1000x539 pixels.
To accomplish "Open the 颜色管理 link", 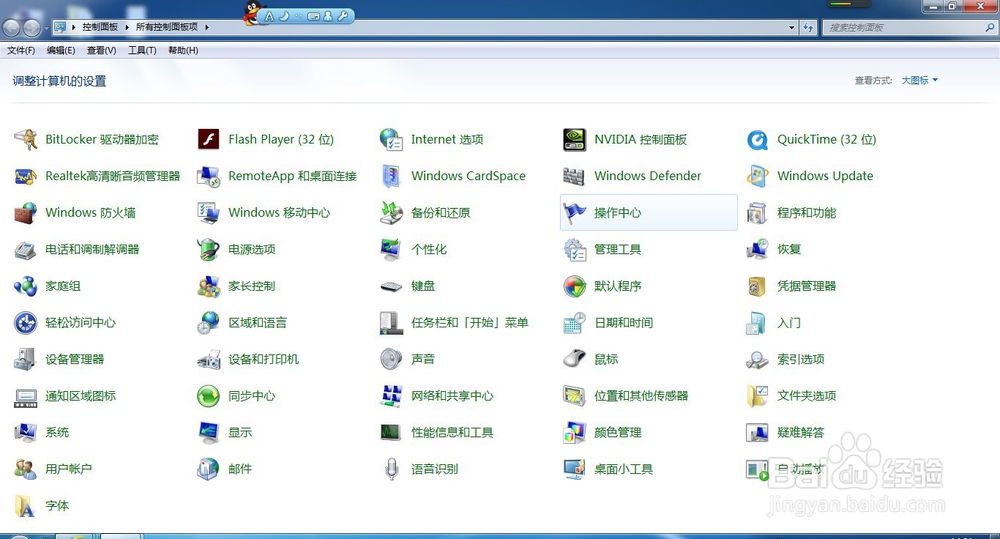I will [617, 432].
